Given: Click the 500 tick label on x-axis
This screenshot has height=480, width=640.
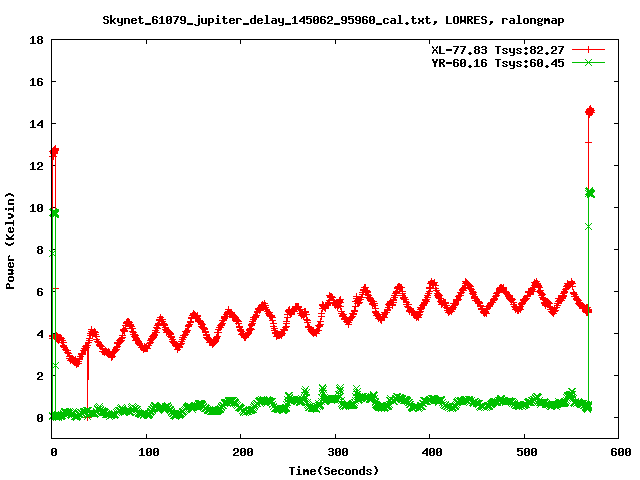Looking at the screenshot, I should [524, 453].
